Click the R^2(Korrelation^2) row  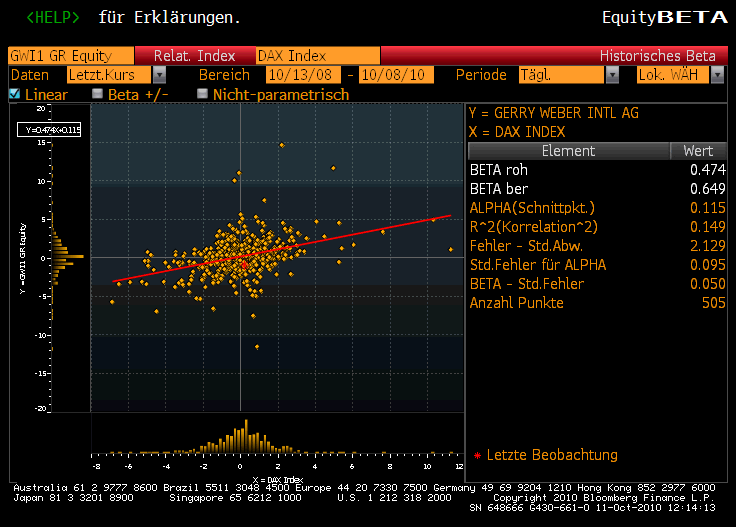(x=597, y=227)
